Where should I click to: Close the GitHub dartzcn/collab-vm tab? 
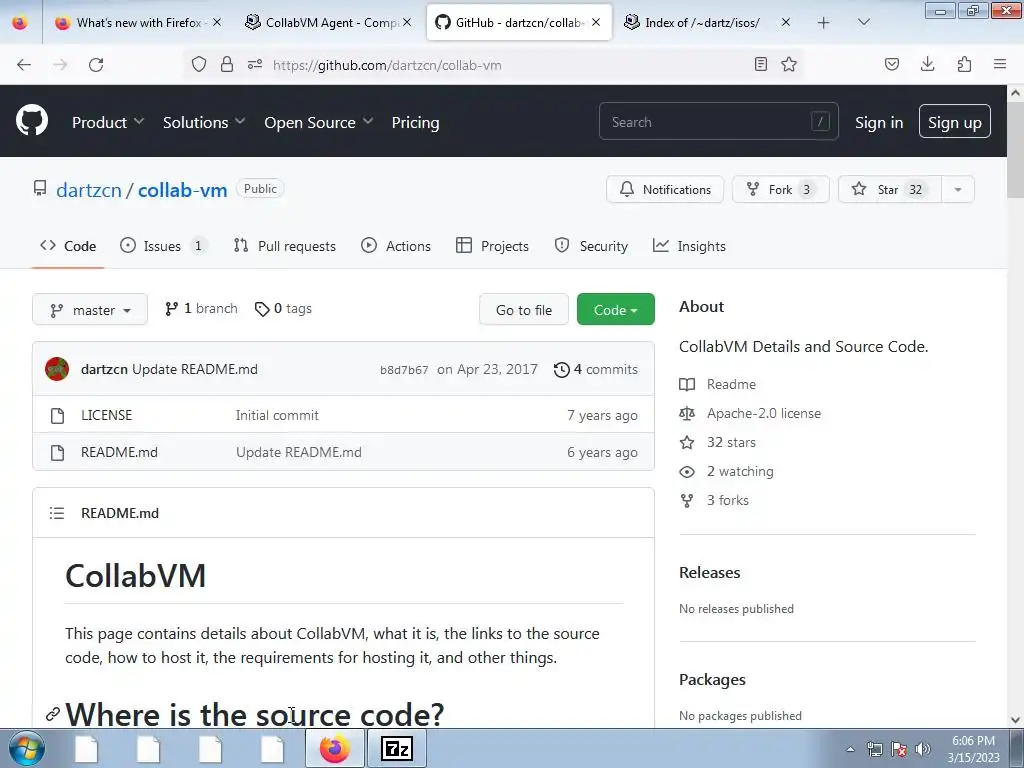[596, 22]
